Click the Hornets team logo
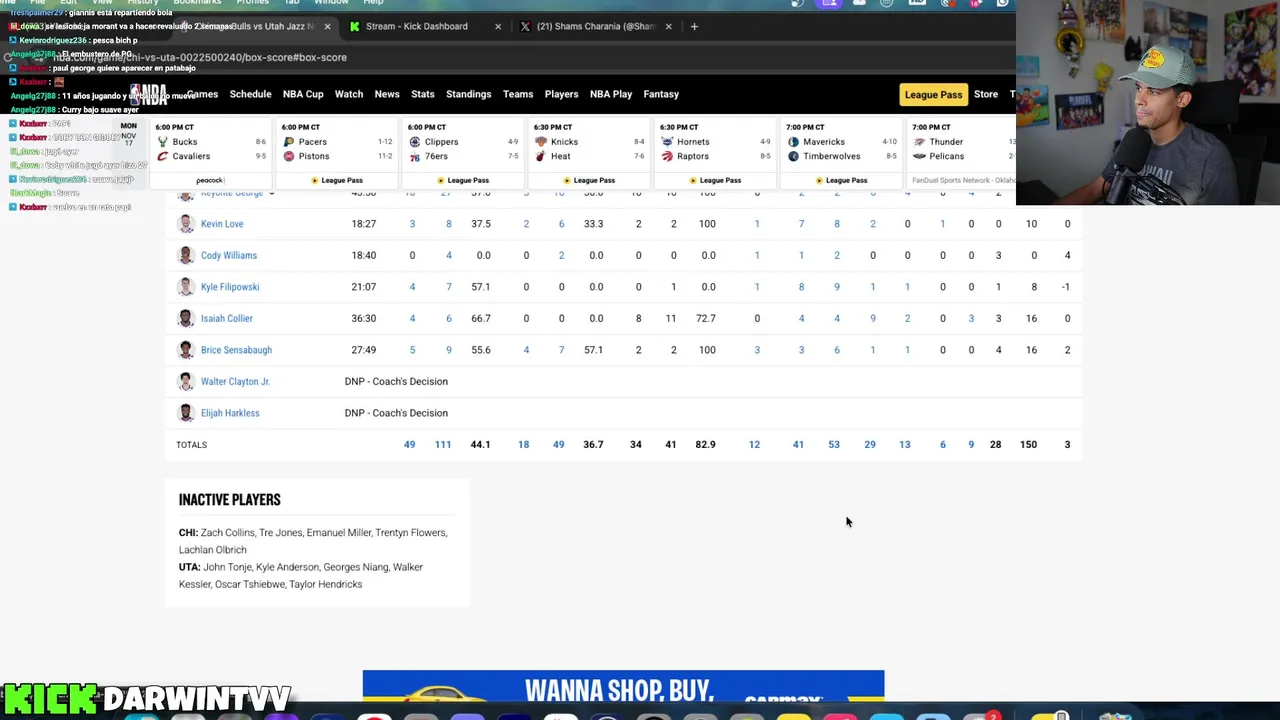1280x720 pixels. coord(667,142)
